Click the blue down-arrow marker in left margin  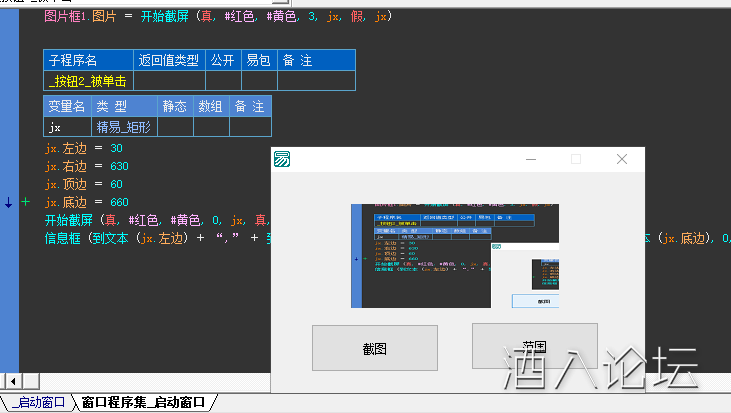coord(8,202)
